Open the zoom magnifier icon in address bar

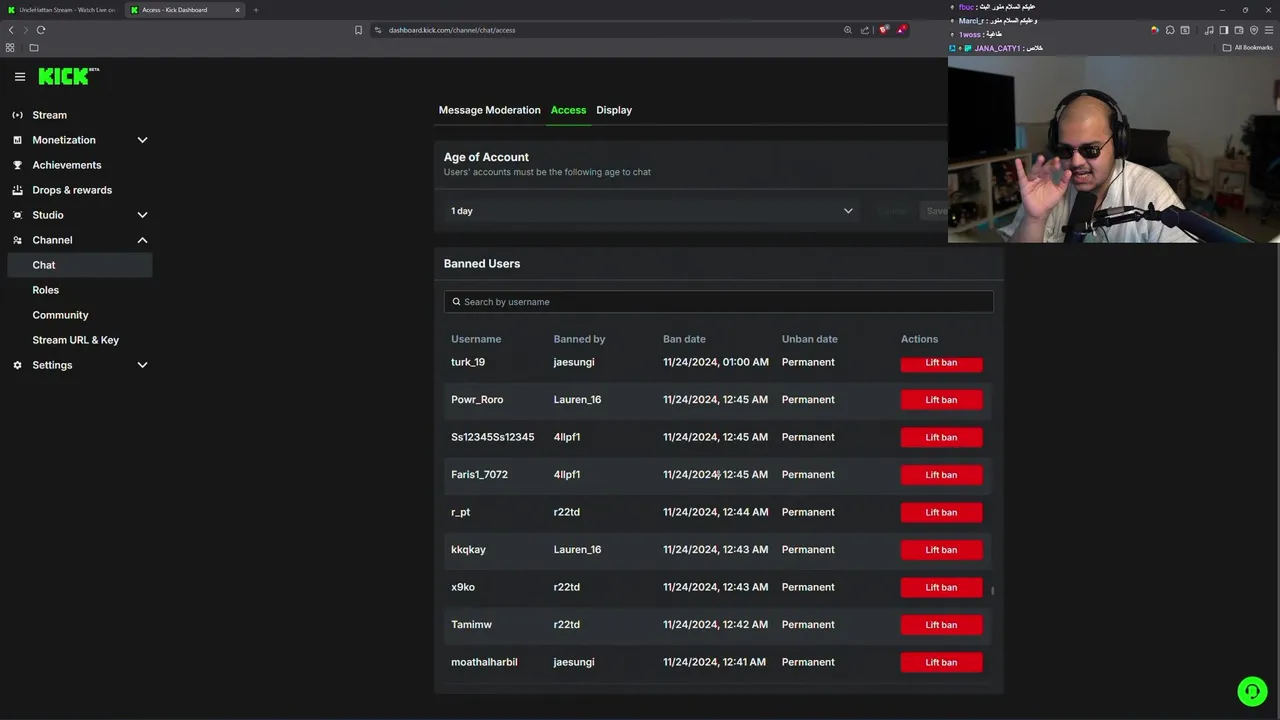[x=848, y=30]
